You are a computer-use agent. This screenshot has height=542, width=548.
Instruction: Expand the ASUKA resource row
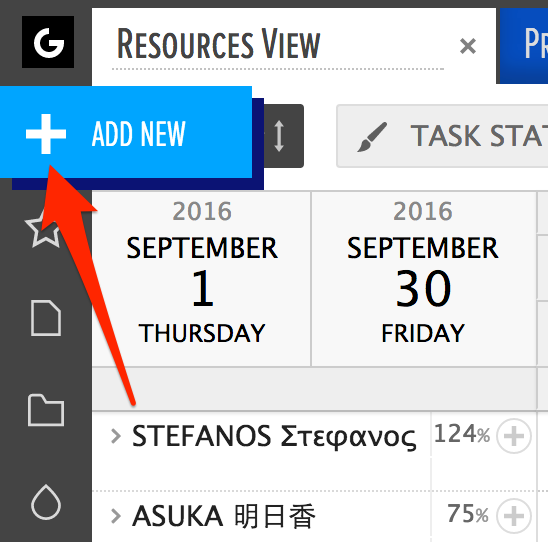point(116,516)
